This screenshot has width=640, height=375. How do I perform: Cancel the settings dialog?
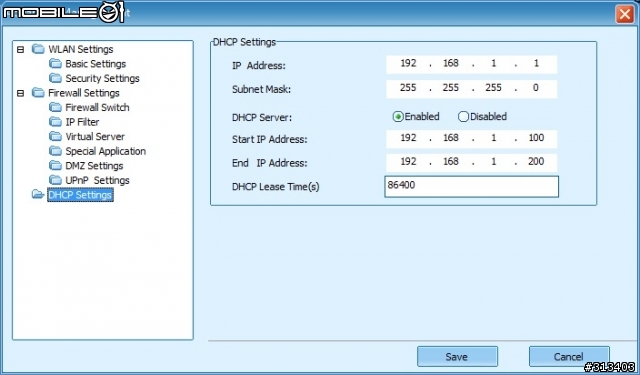(x=569, y=357)
